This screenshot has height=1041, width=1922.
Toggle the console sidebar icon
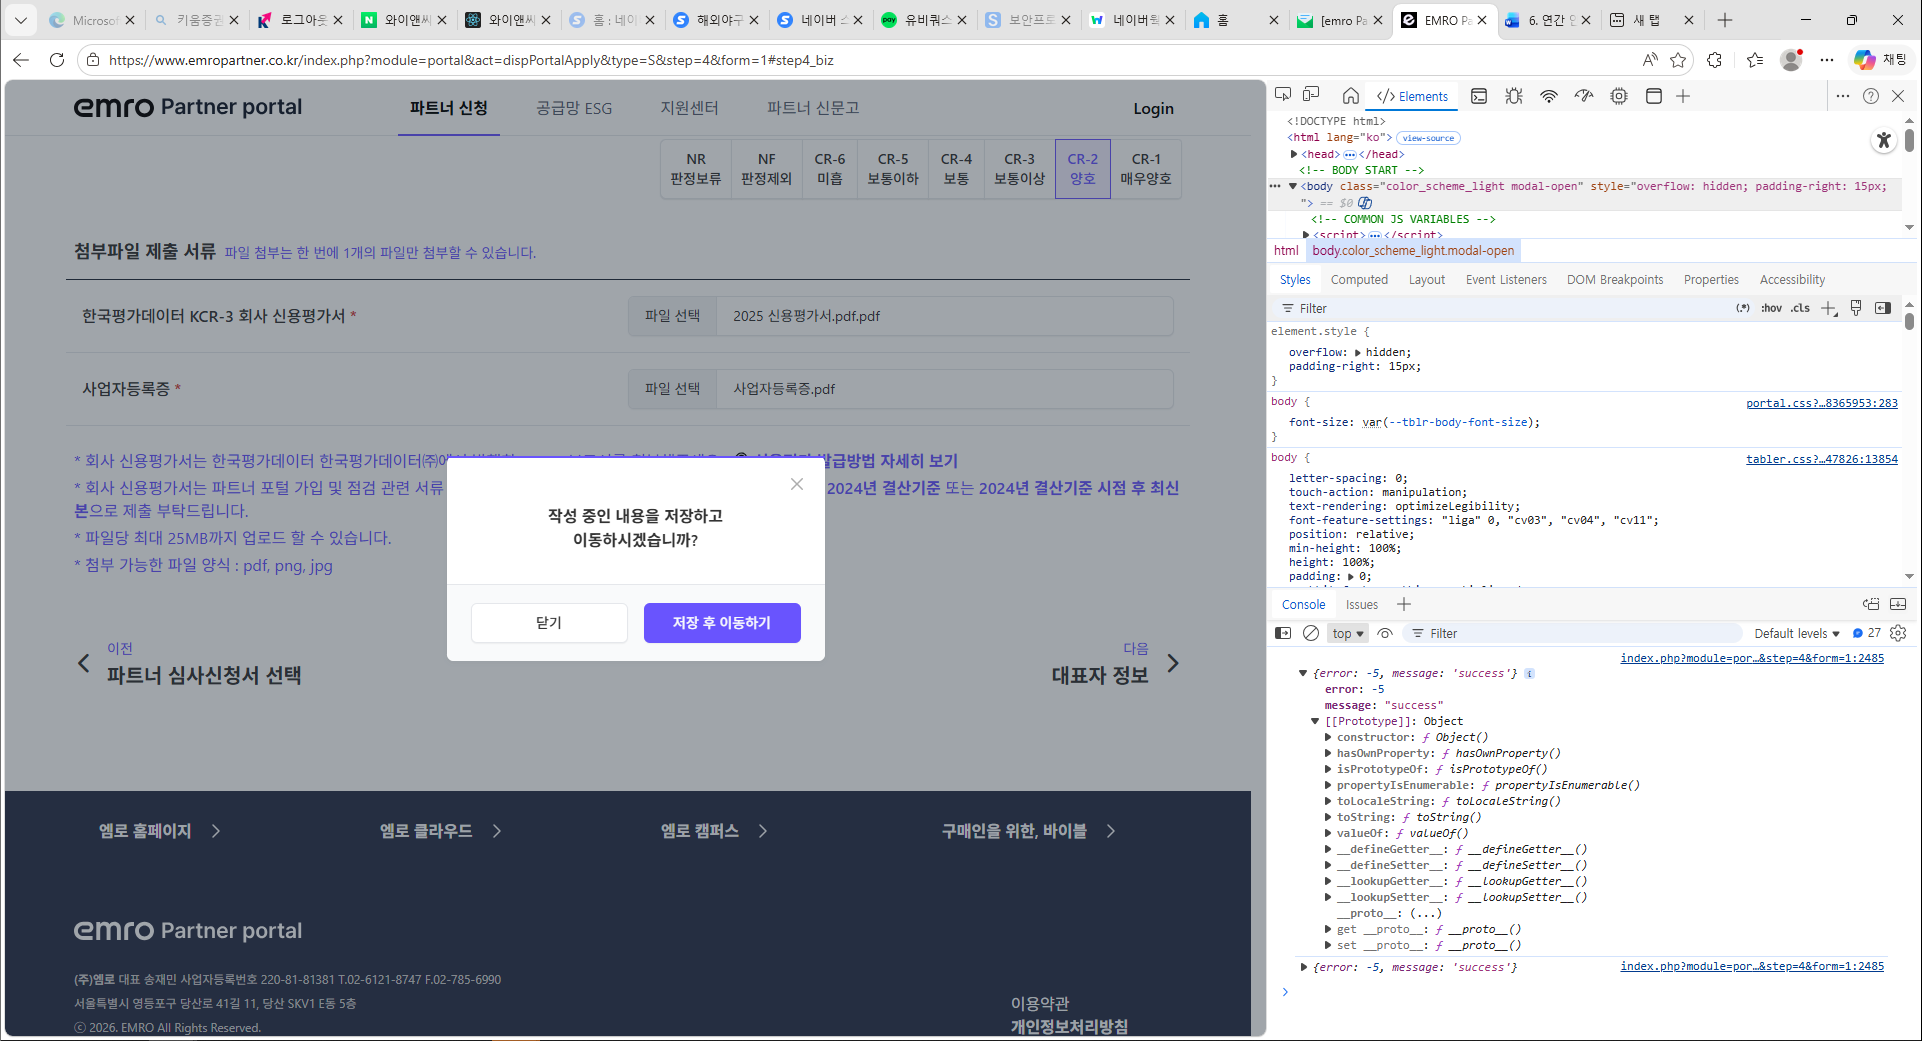click(x=1283, y=633)
